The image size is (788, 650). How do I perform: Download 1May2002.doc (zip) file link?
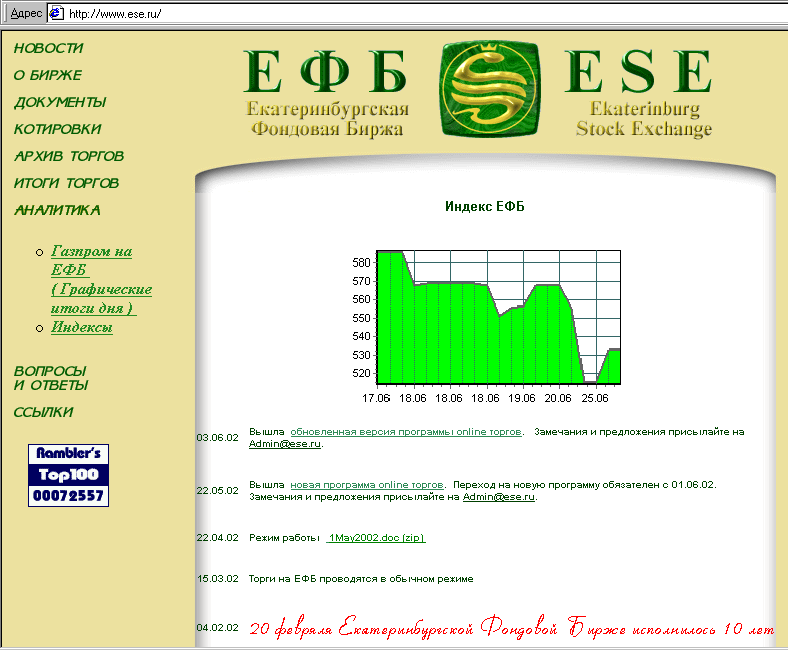coord(376,538)
